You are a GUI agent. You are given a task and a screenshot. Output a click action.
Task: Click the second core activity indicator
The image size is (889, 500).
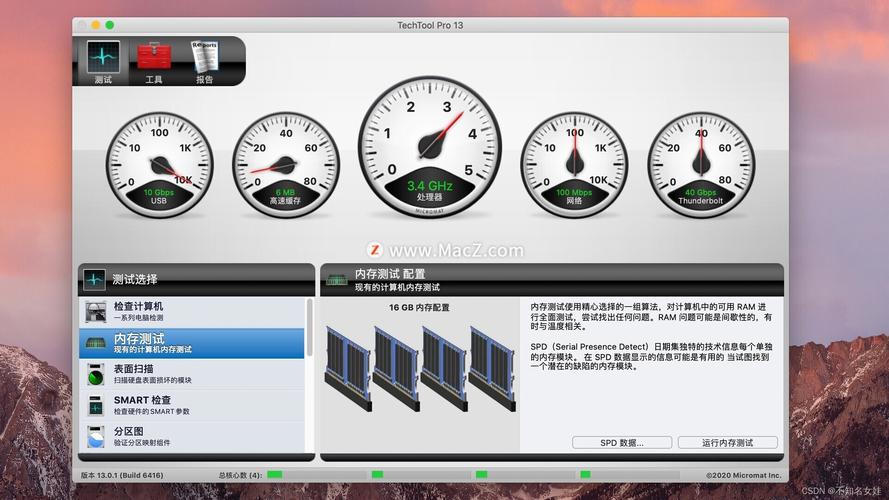[x=377, y=474]
